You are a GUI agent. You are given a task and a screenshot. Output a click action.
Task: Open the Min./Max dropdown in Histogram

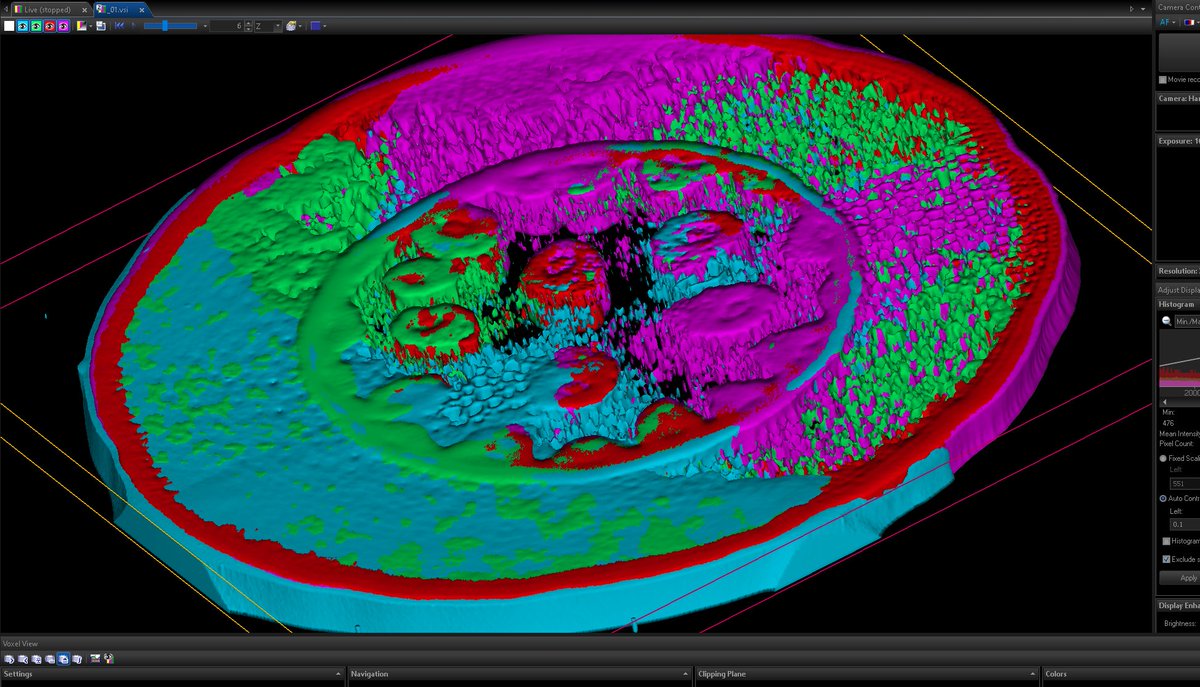(1187, 321)
